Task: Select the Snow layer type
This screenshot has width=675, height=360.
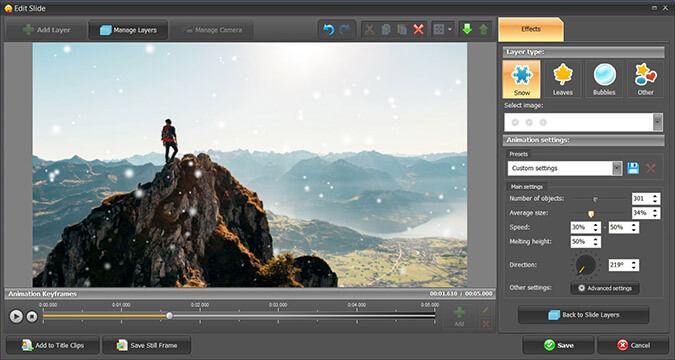Action: [x=522, y=79]
